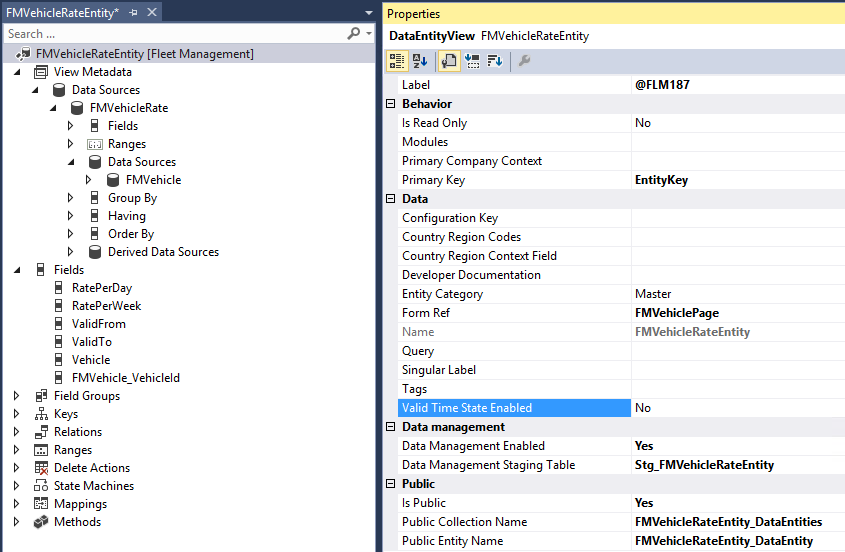Click the nested Data Sources database icon

click(95, 162)
